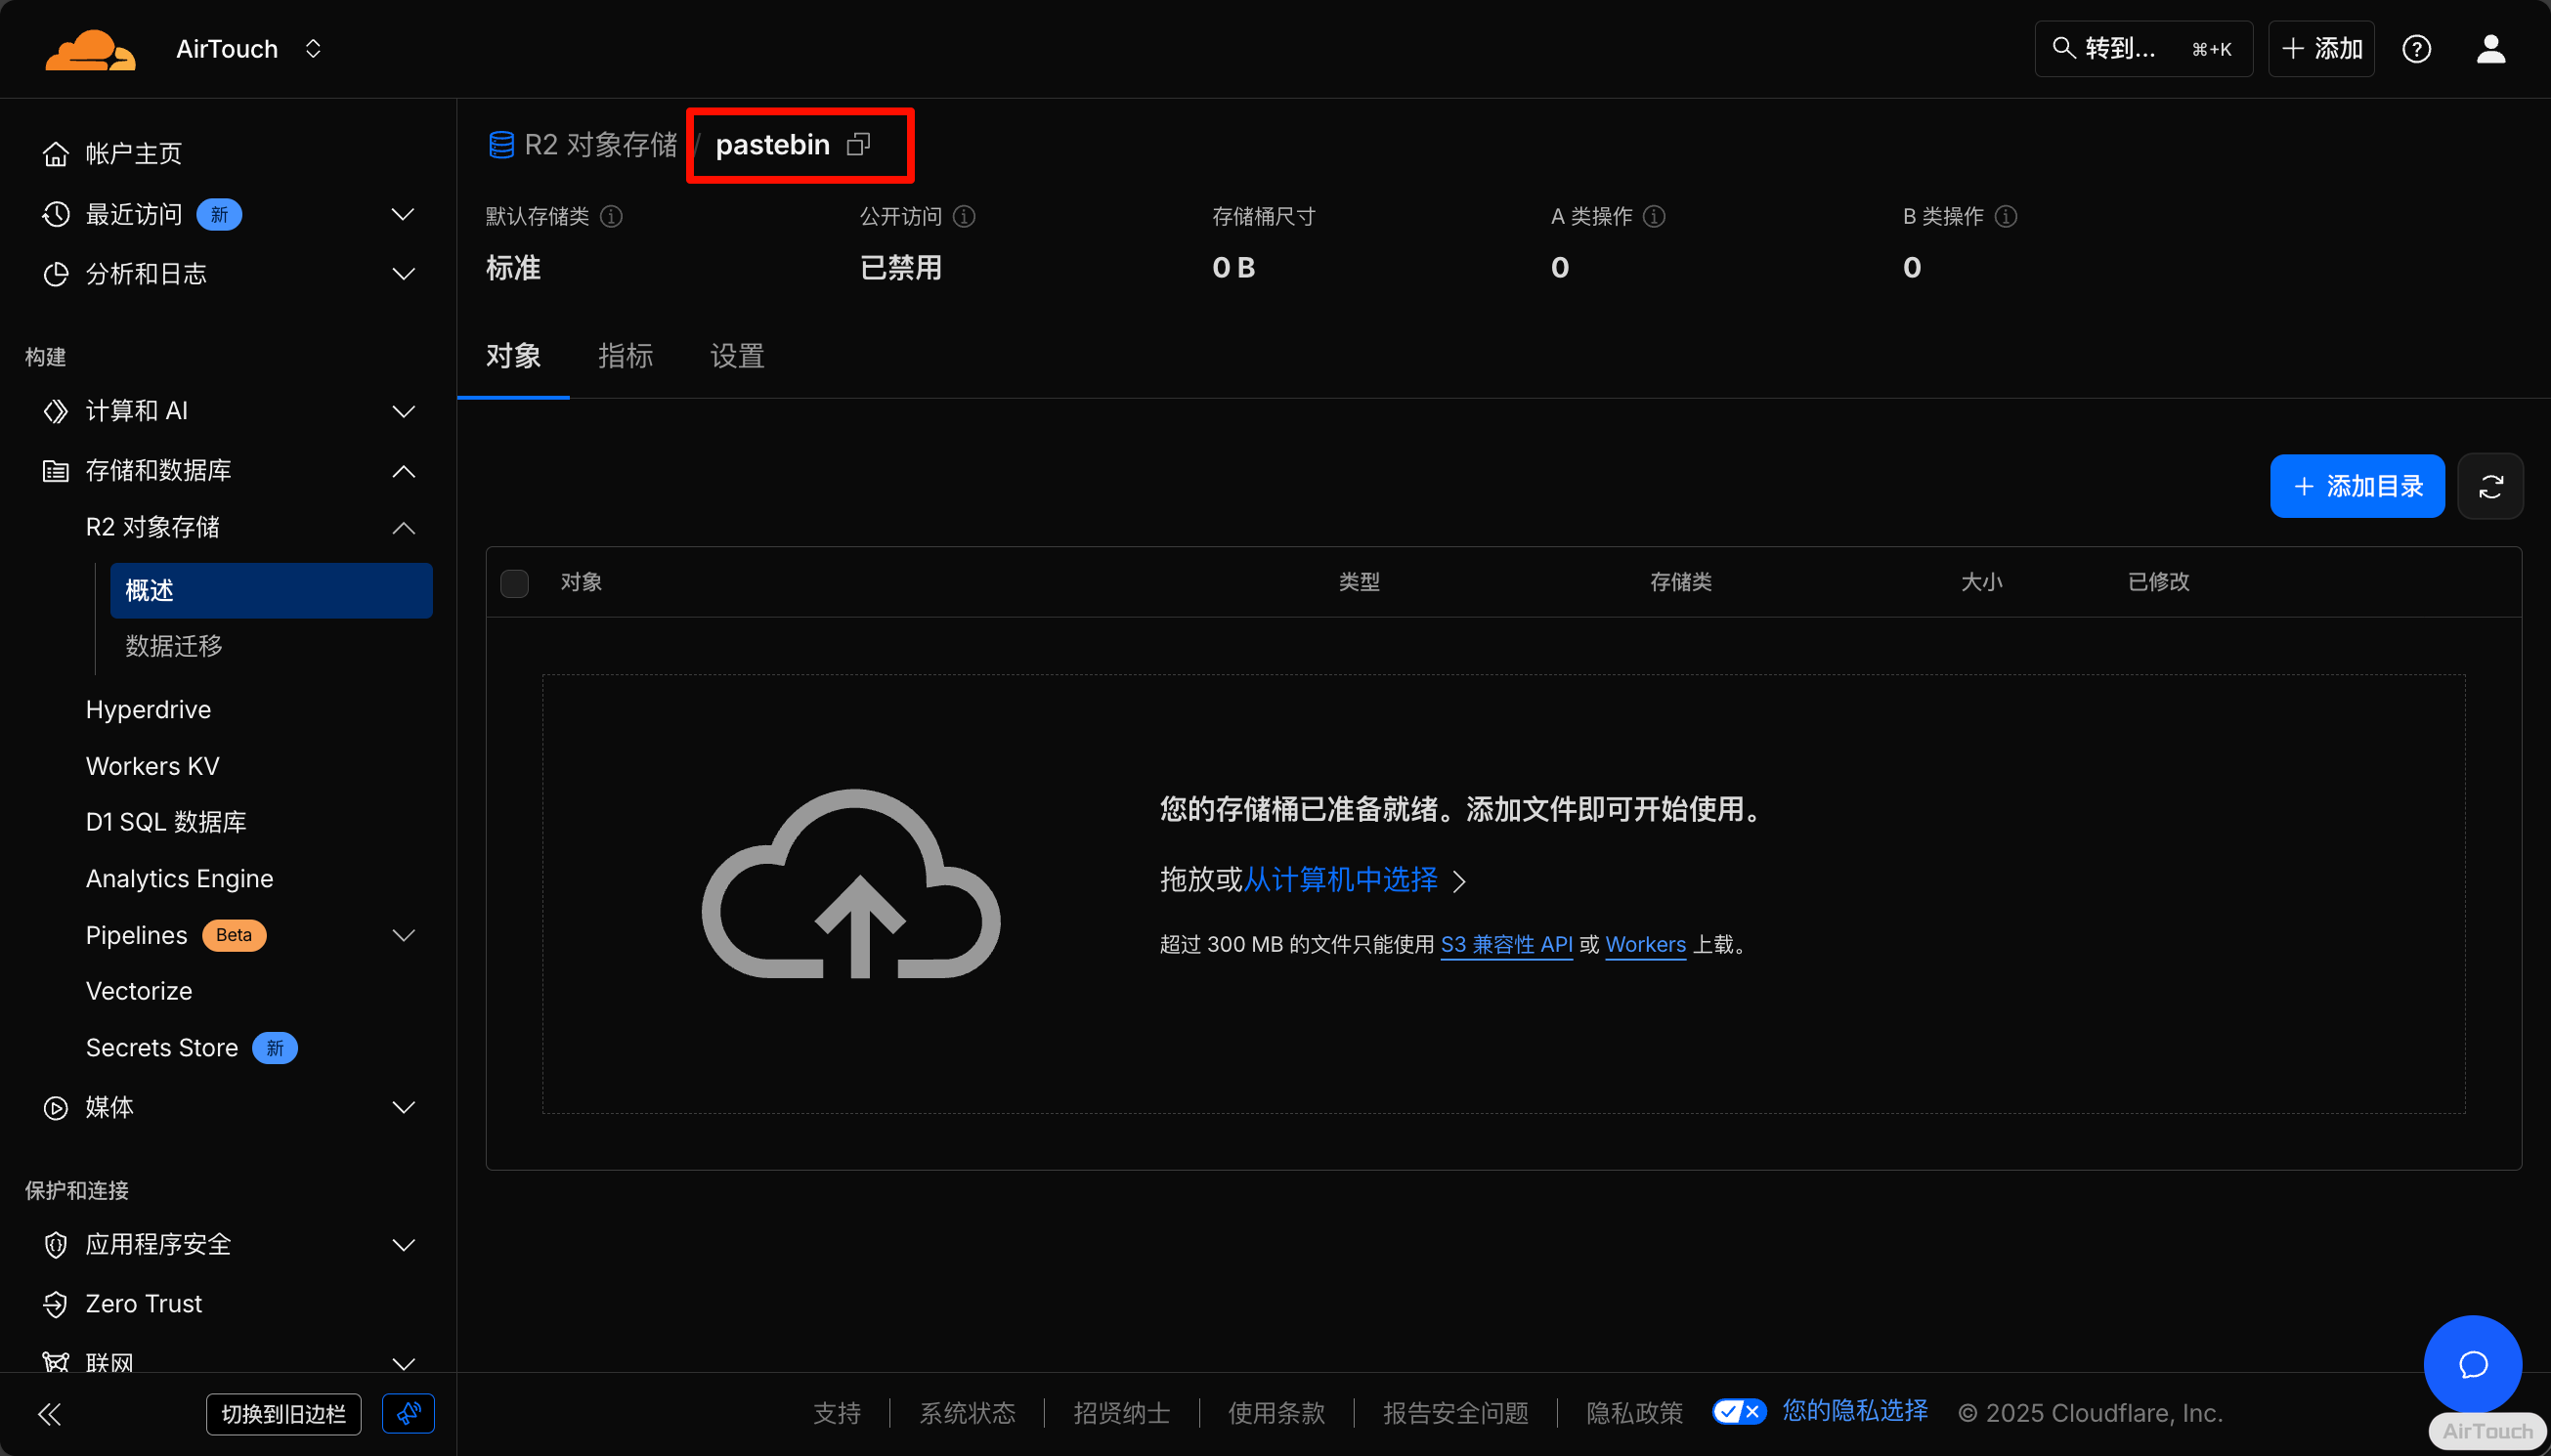Click the Cloudflare logo
Image resolution: width=2551 pixels, height=1456 pixels.
coord(90,50)
